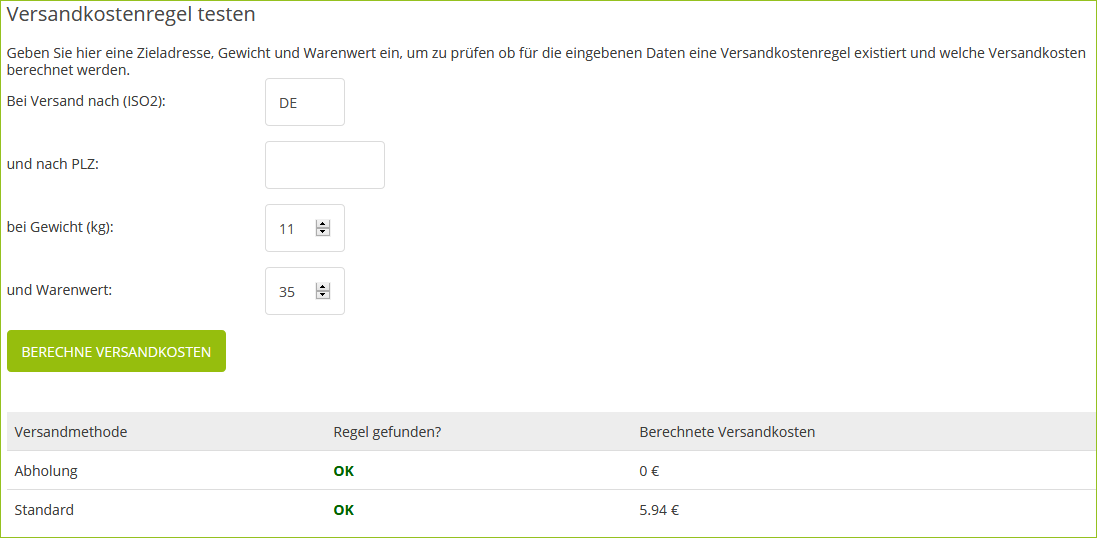Click the 0 € shipping cost value
This screenshot has height=538, width=1097.
(649, 472)
